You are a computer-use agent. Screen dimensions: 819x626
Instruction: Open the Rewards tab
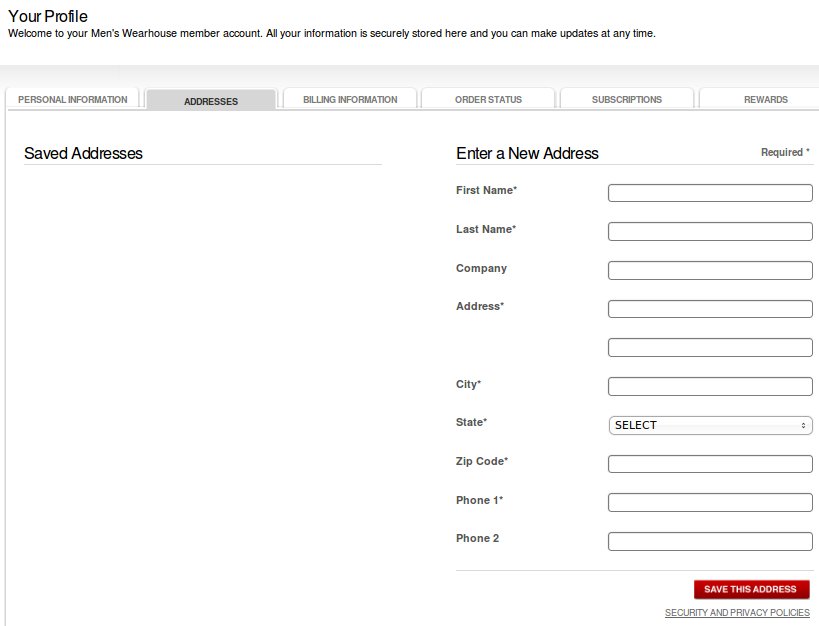pos(765,99)
